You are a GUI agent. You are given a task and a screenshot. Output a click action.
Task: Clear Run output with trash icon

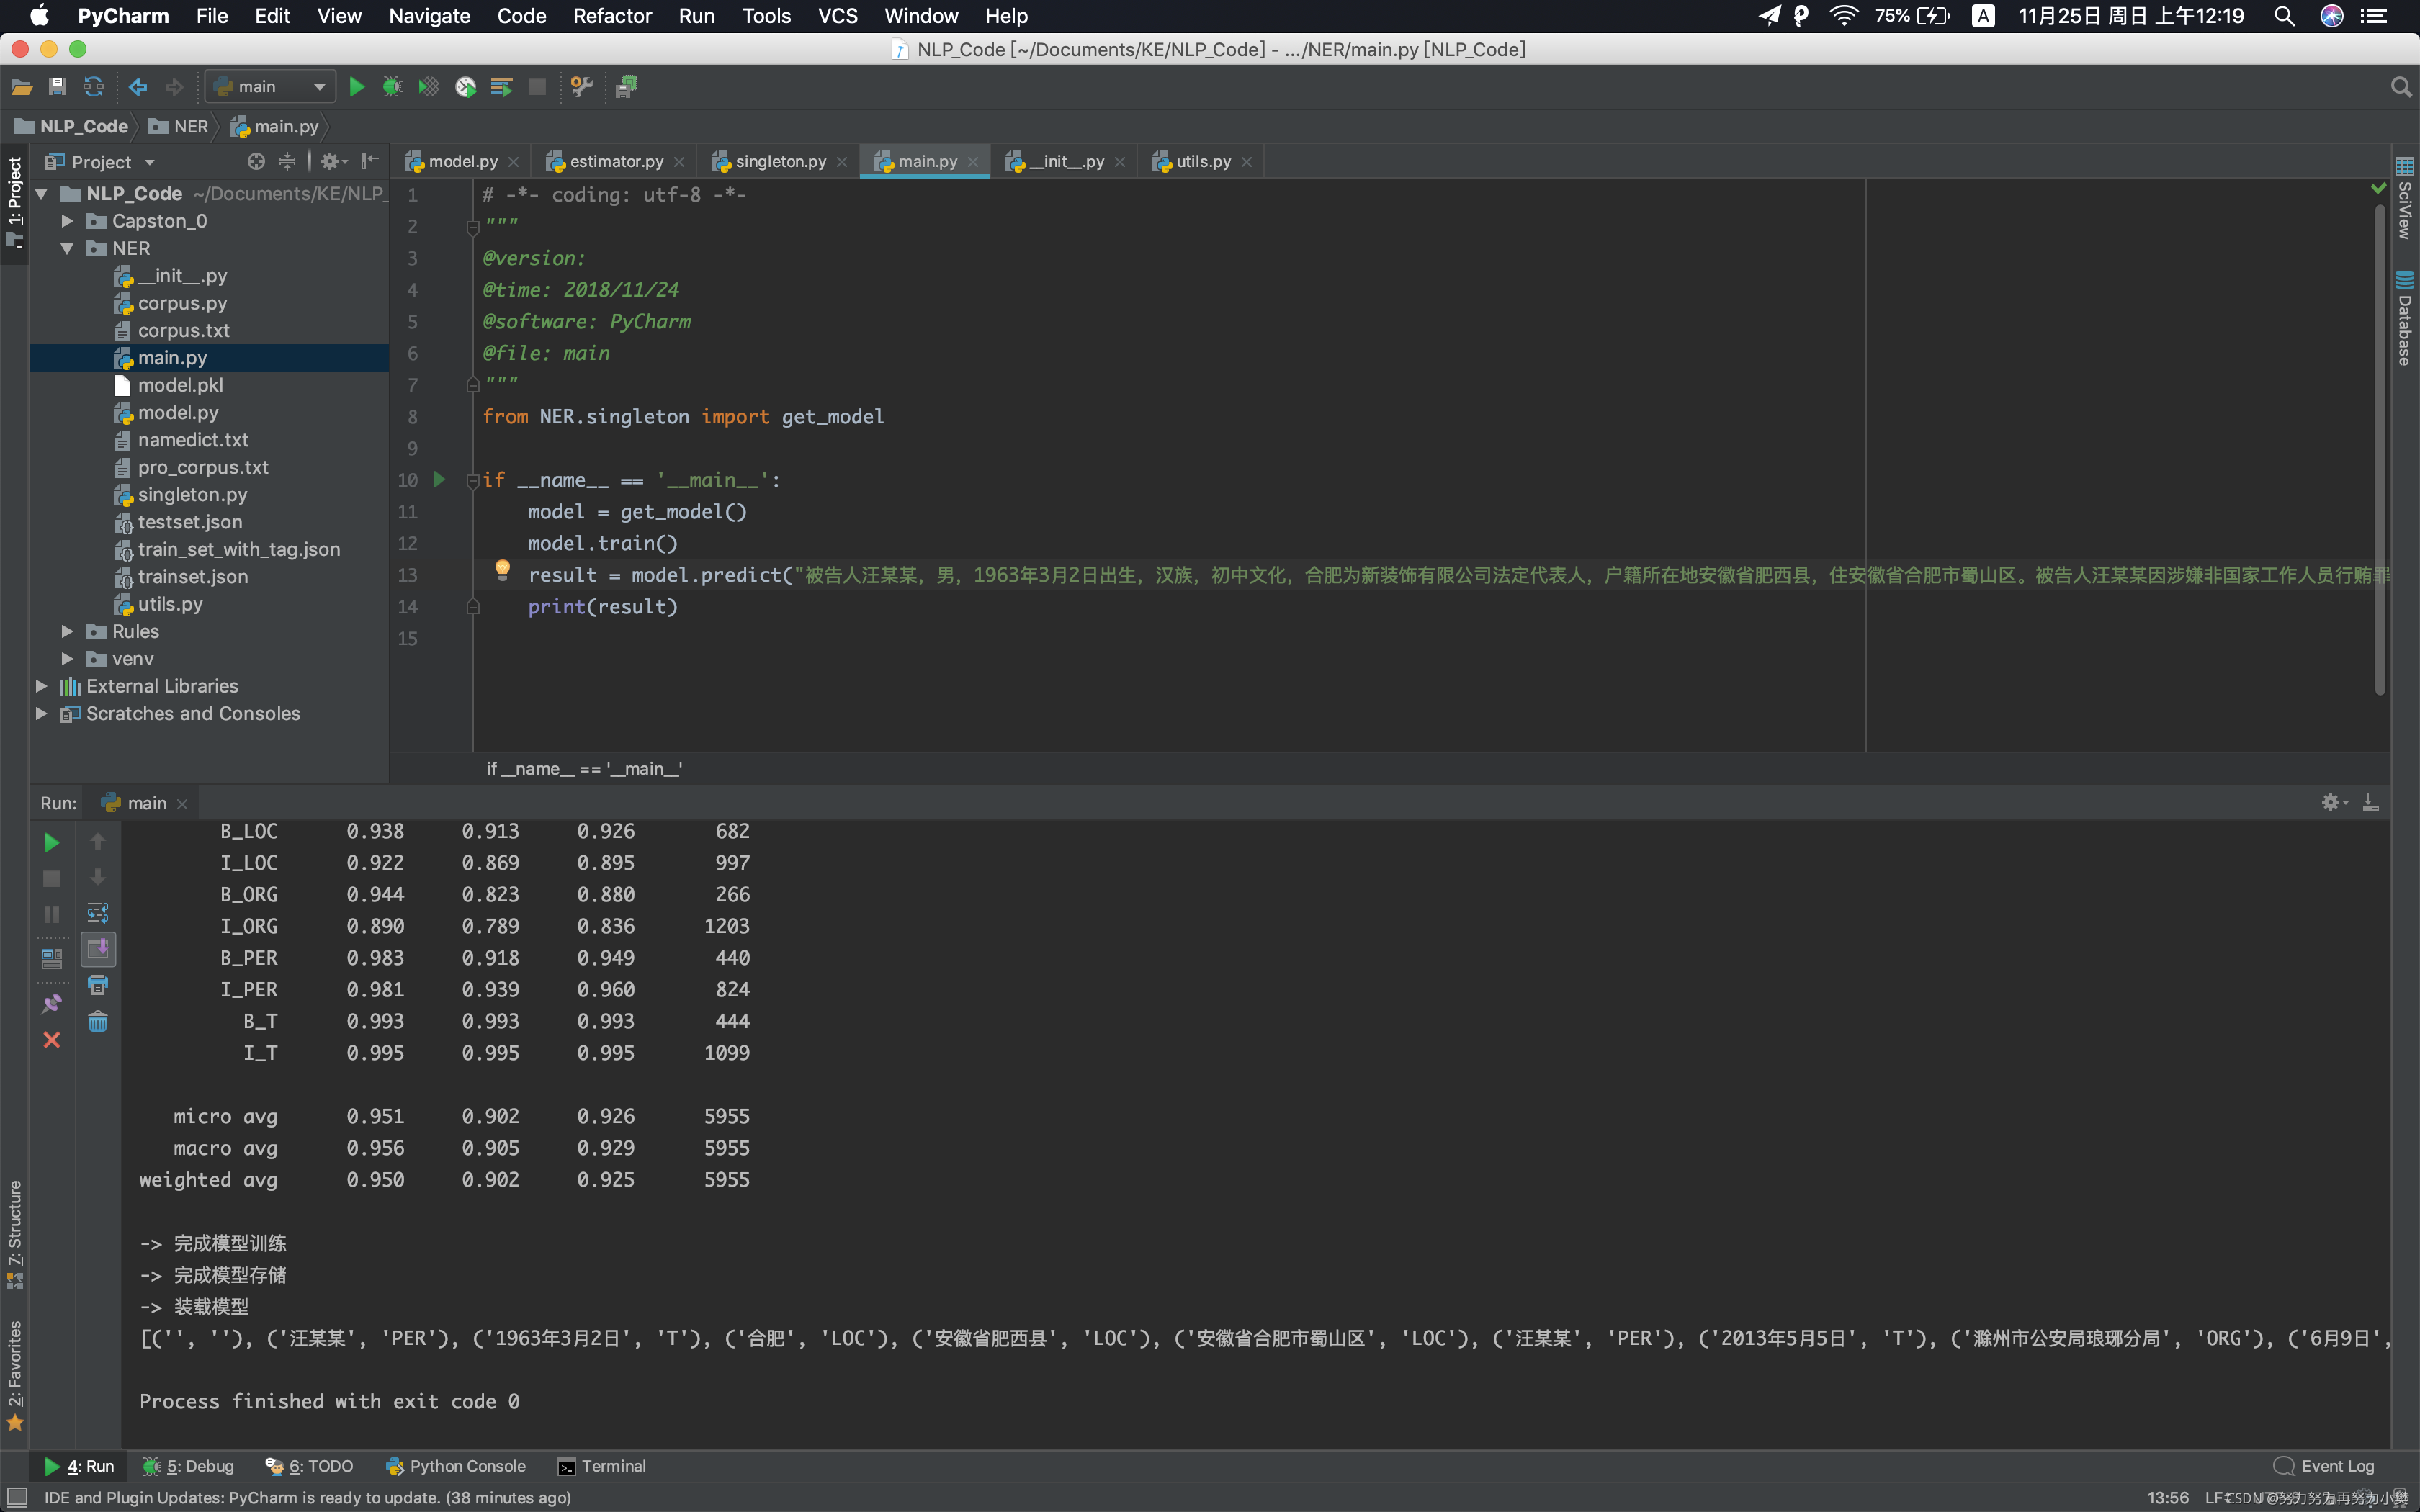pyautogui.click(x=98, y=1021)
